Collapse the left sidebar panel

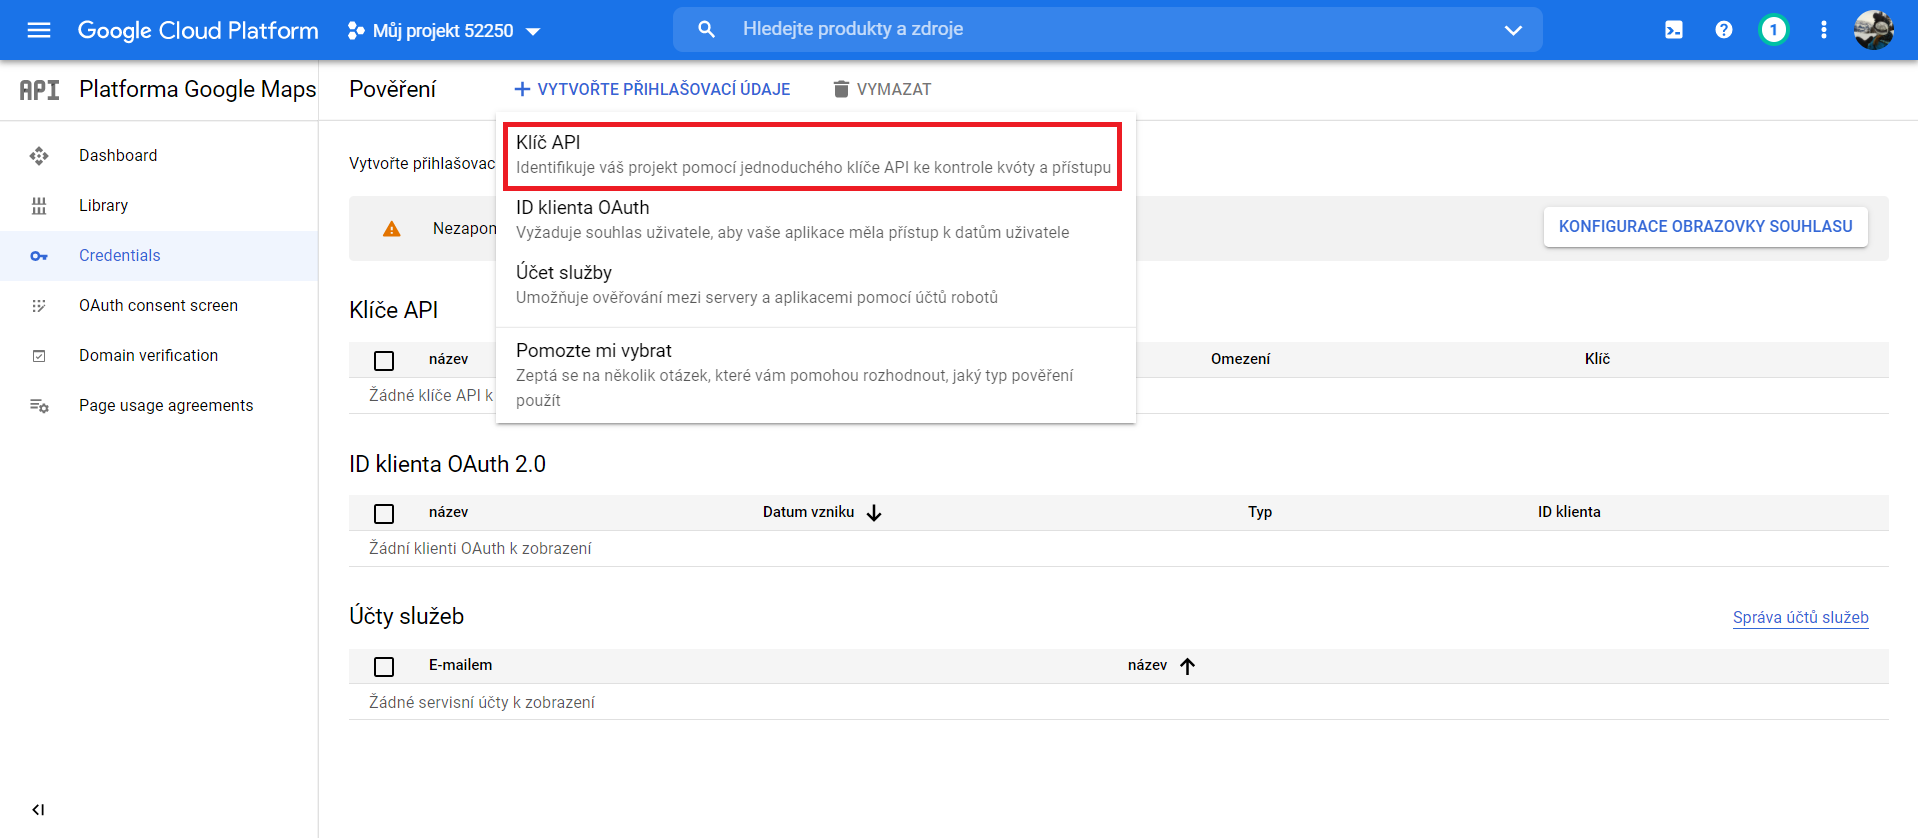click(38, 809)
